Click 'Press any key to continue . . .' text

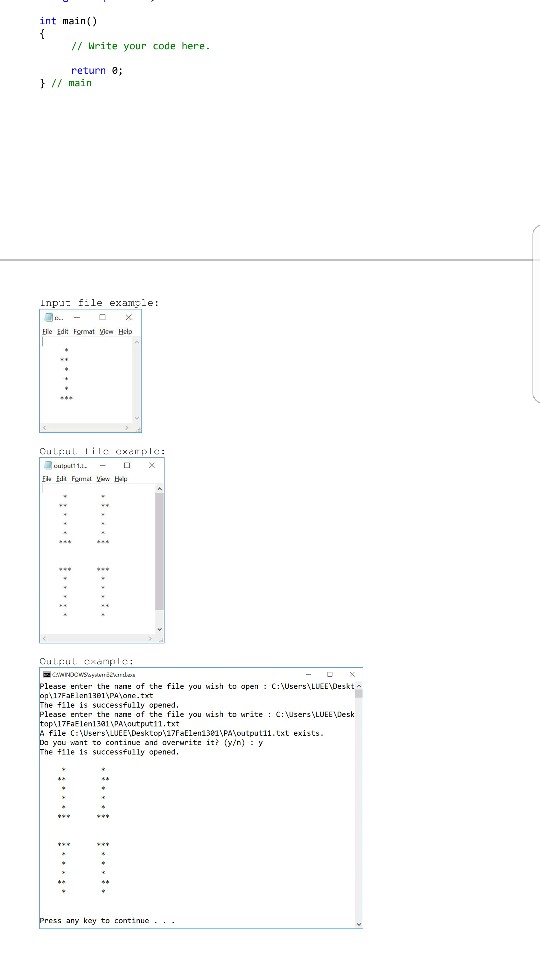107,921
